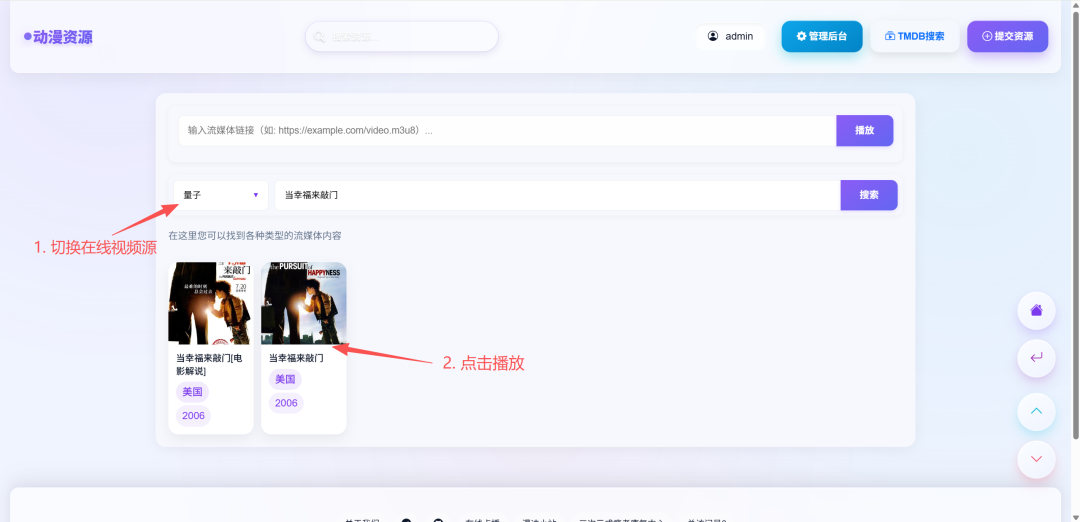Viewport: 1080px width, 522px height.
Task: Open the 量子 video source dropdown
Action: point(221,196)
